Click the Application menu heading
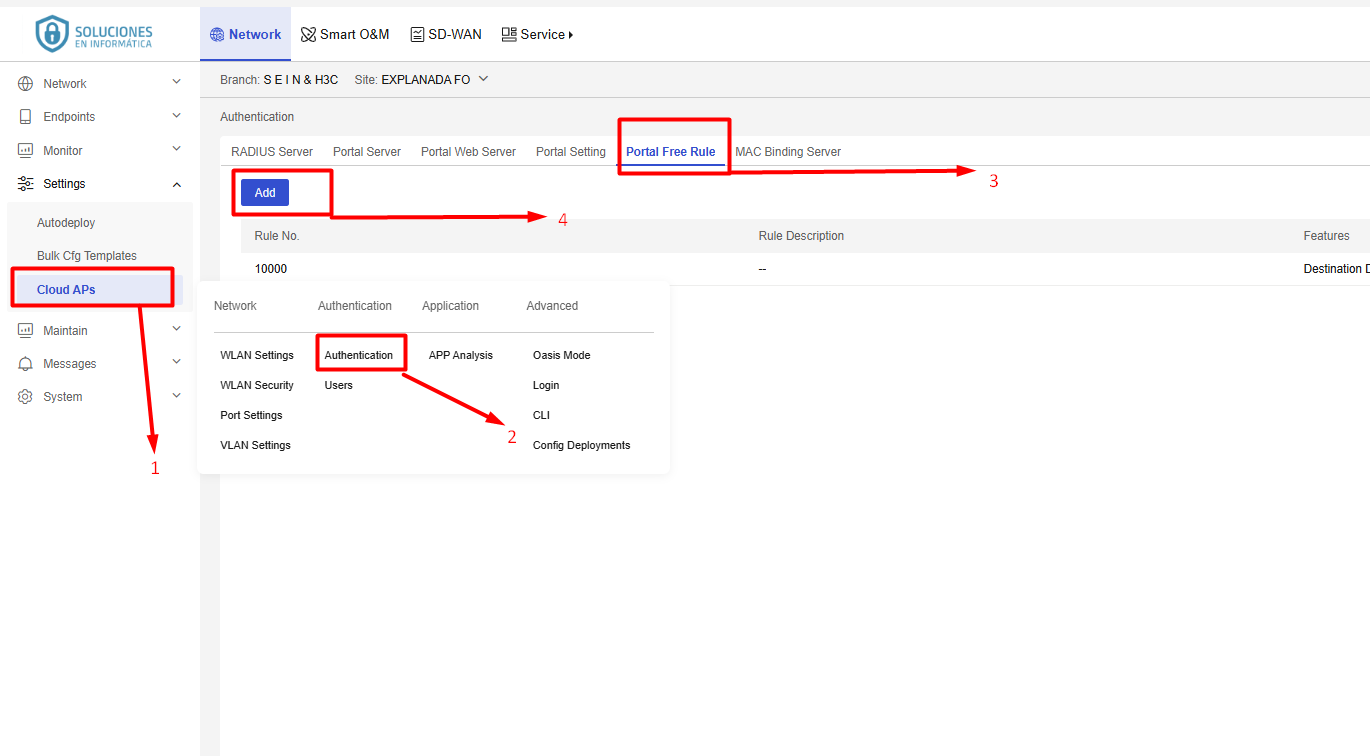The width and height of the screenshot is (1370, 756). click(x=450, y=306)
